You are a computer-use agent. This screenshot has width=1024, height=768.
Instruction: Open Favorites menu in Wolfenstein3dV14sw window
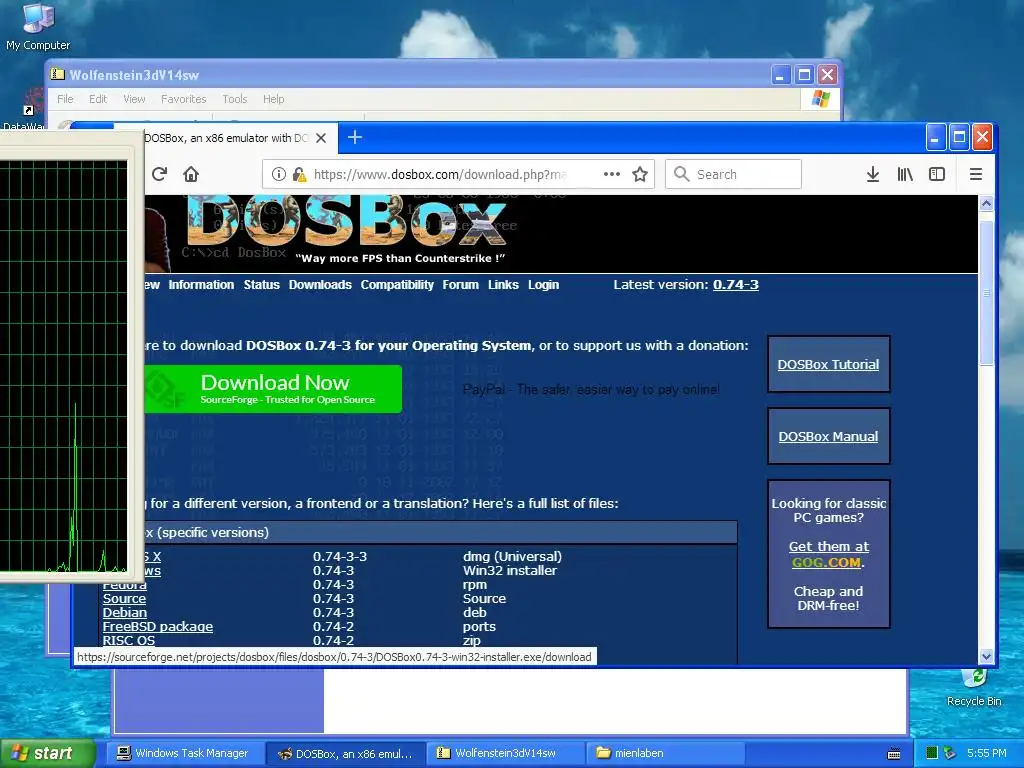point(184,99)
